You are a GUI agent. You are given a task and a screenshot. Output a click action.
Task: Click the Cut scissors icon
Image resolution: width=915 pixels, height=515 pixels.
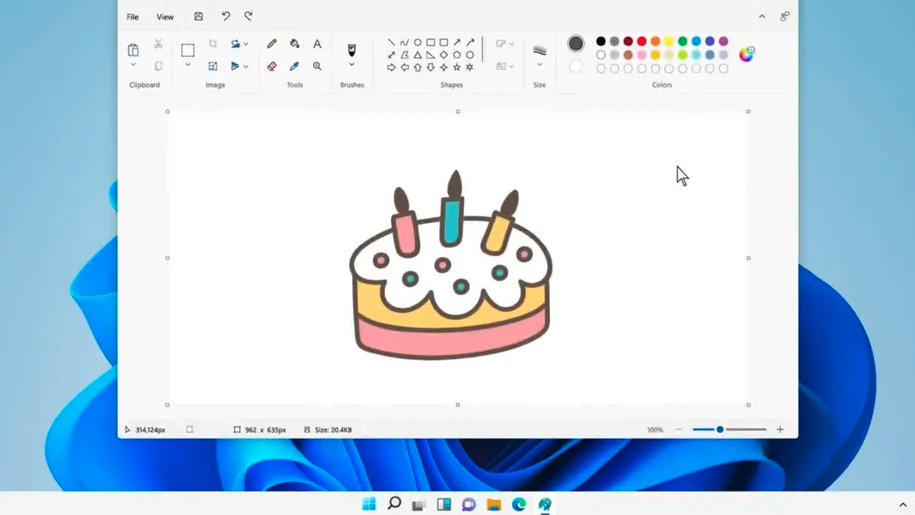click(158, 44)
